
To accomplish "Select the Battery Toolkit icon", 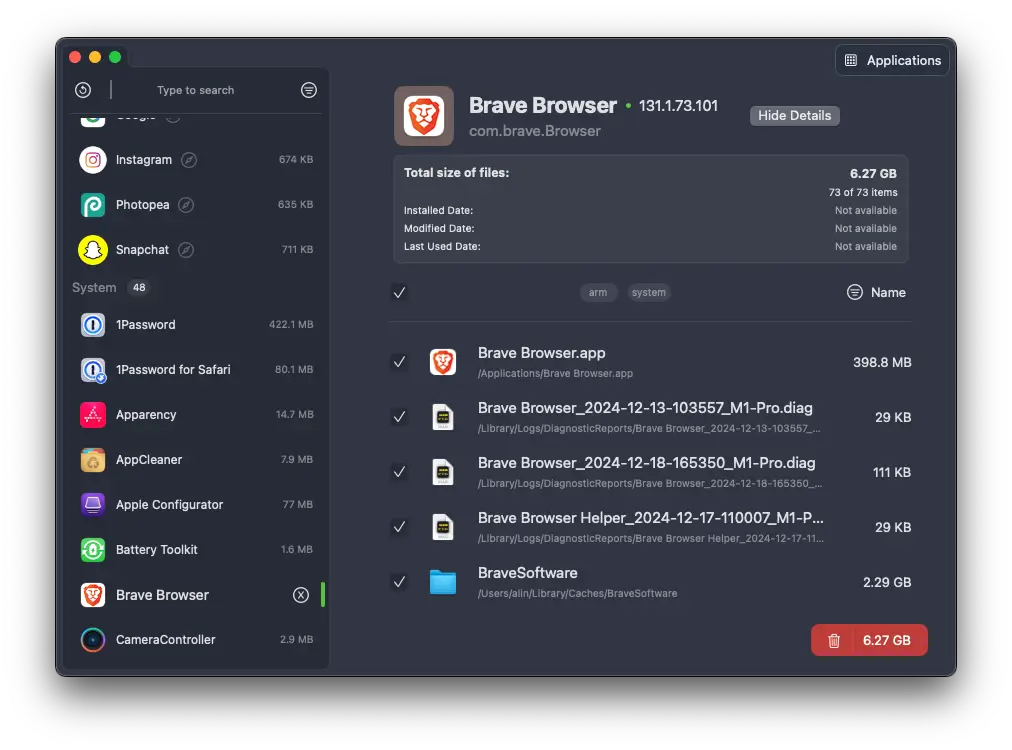I will (x=92, y=549).
